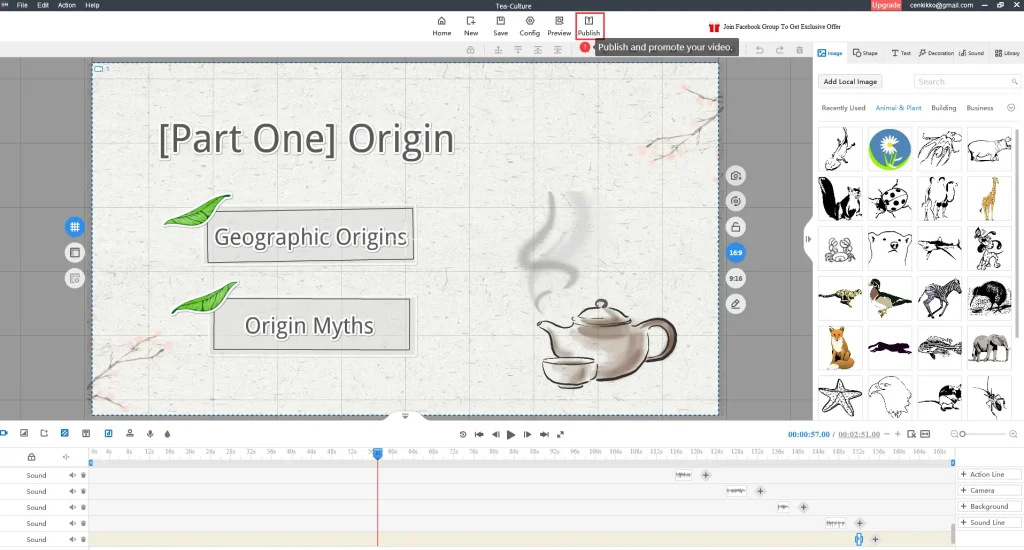
Task: Select the giraffe clipart image
Action: 989,198
